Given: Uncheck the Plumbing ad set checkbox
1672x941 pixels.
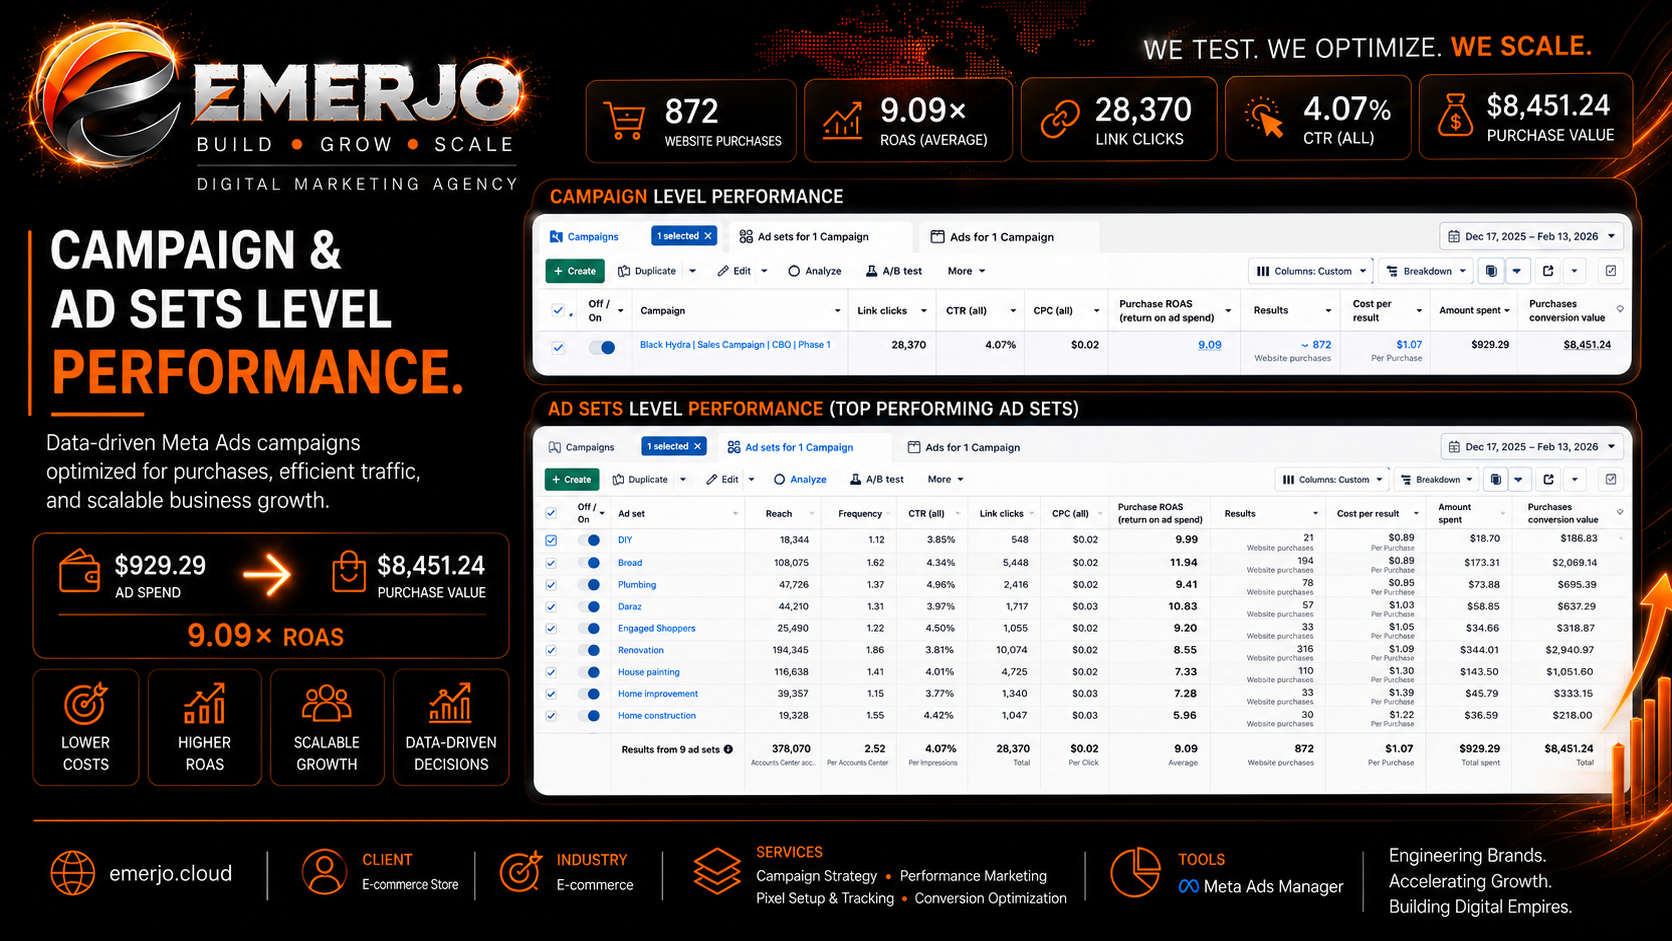Looking at the screenshot, I should pos(551,585).
